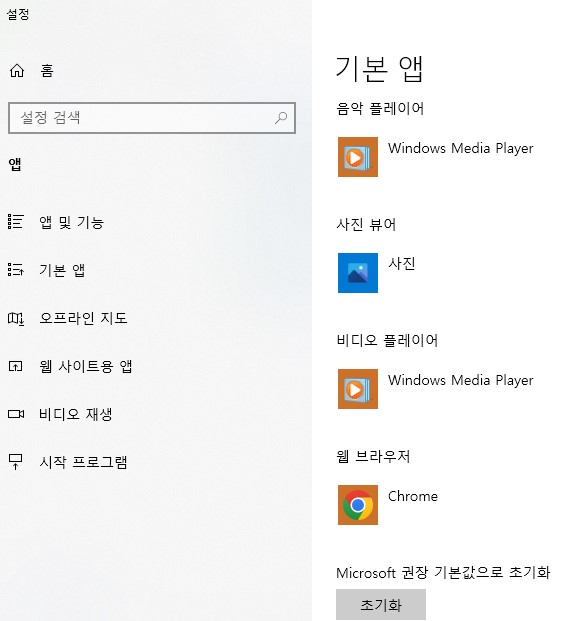564x621 pixels.
Task: Click the 사진 뷰어 heading text
Action: [366, 225]
